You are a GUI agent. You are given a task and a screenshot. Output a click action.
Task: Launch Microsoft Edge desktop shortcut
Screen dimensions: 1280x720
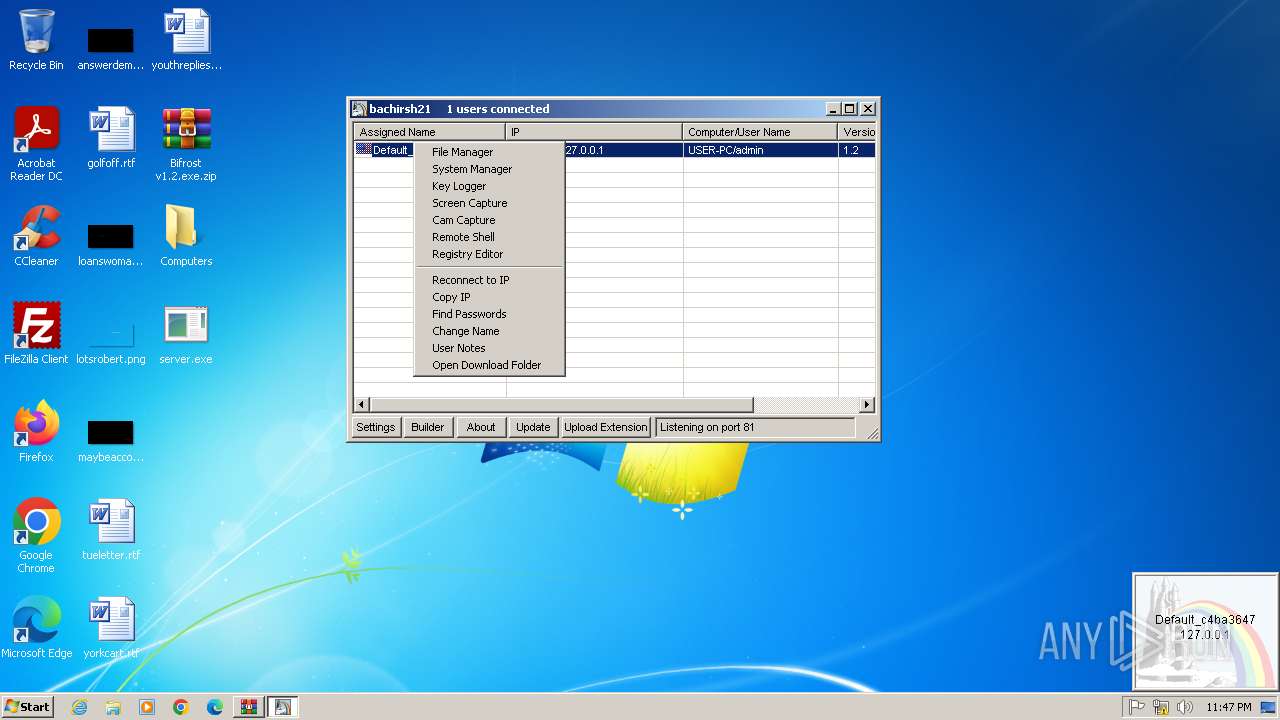[x=36, y=628]
